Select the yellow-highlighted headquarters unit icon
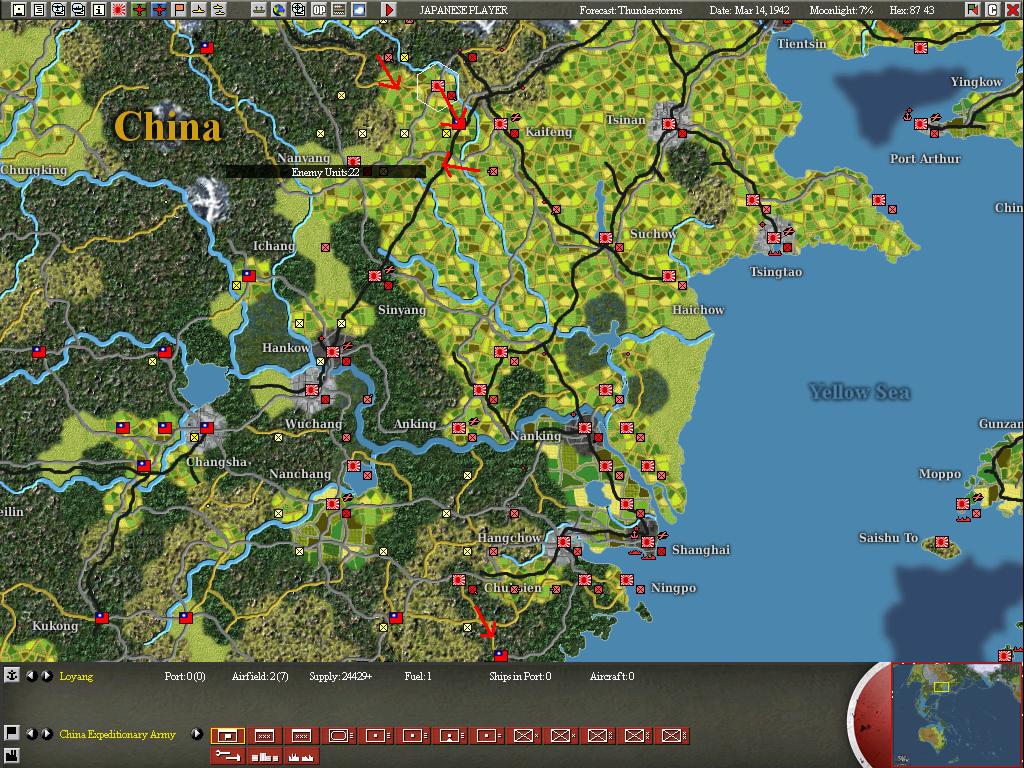Viewport: 1024px width, 768px height. [227, 736]
